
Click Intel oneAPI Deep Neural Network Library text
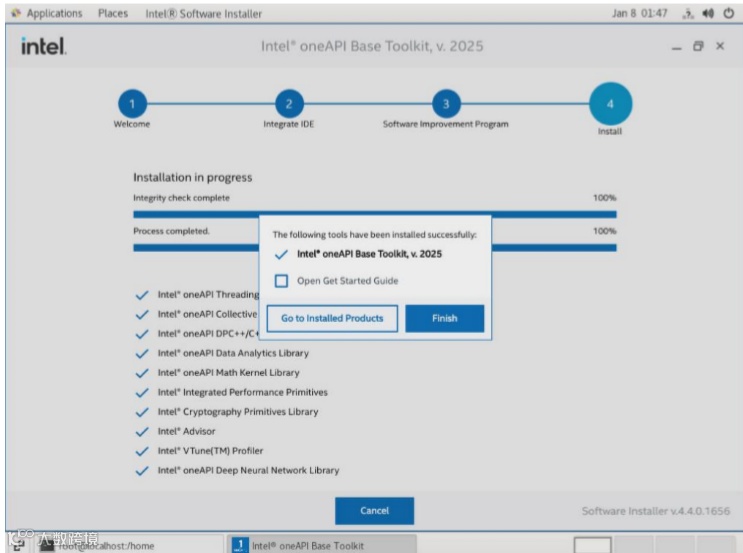tap(248, 471)
